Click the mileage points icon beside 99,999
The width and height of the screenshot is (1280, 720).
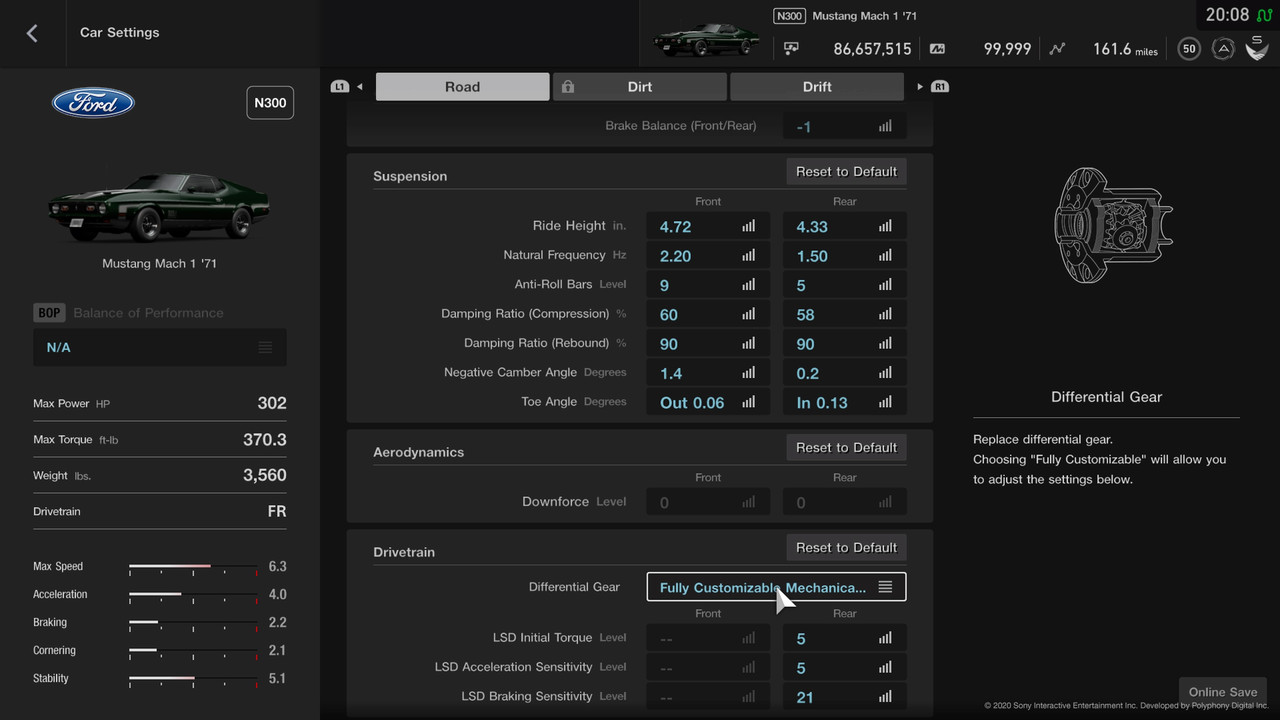coord(937,48)
